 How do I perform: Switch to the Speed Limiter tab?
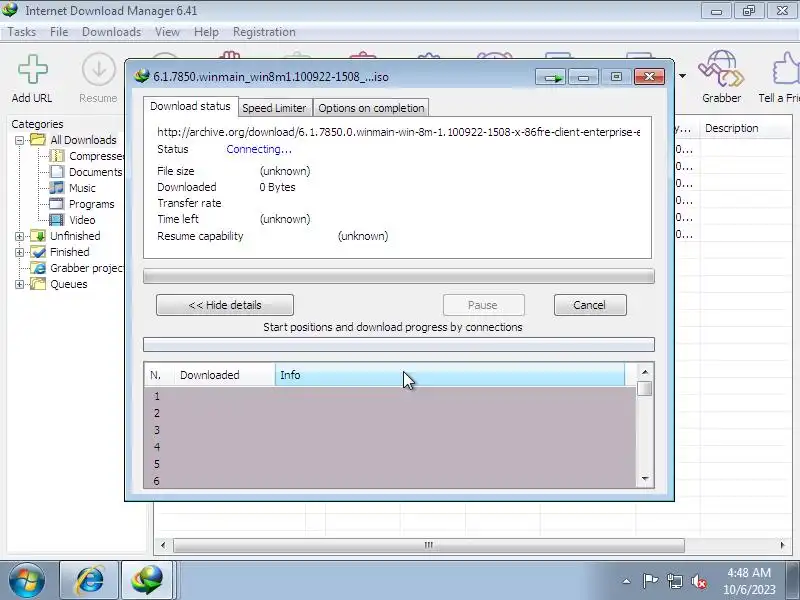tap(274, 108)
